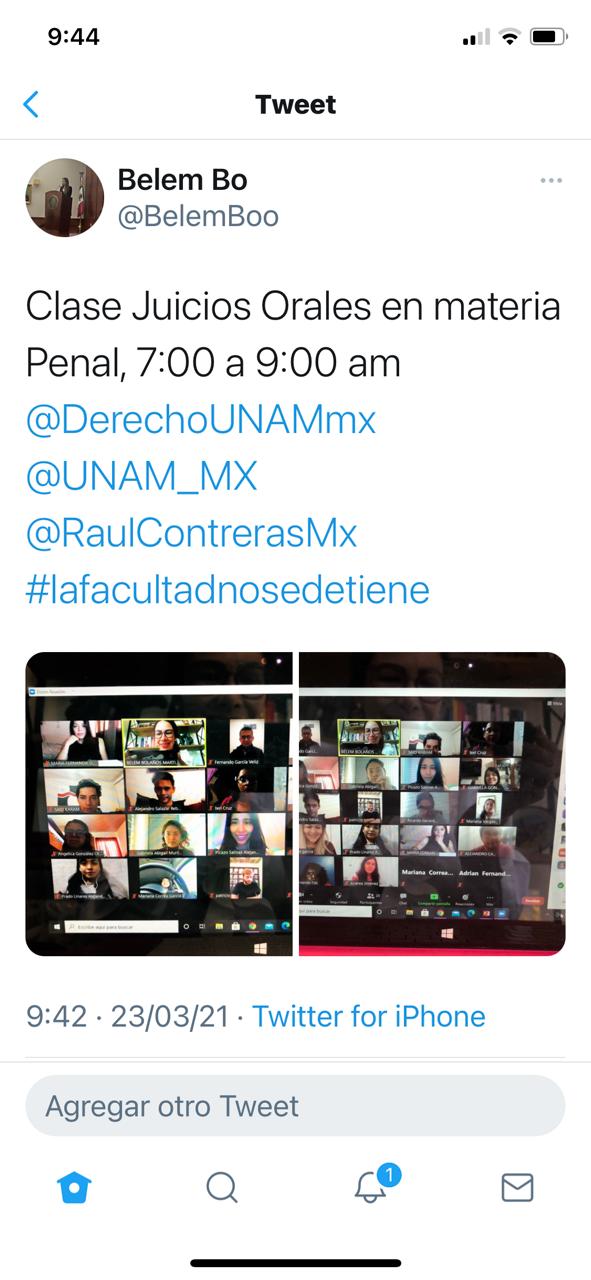View the right Zoom class photo

click(x=432, y=804)
